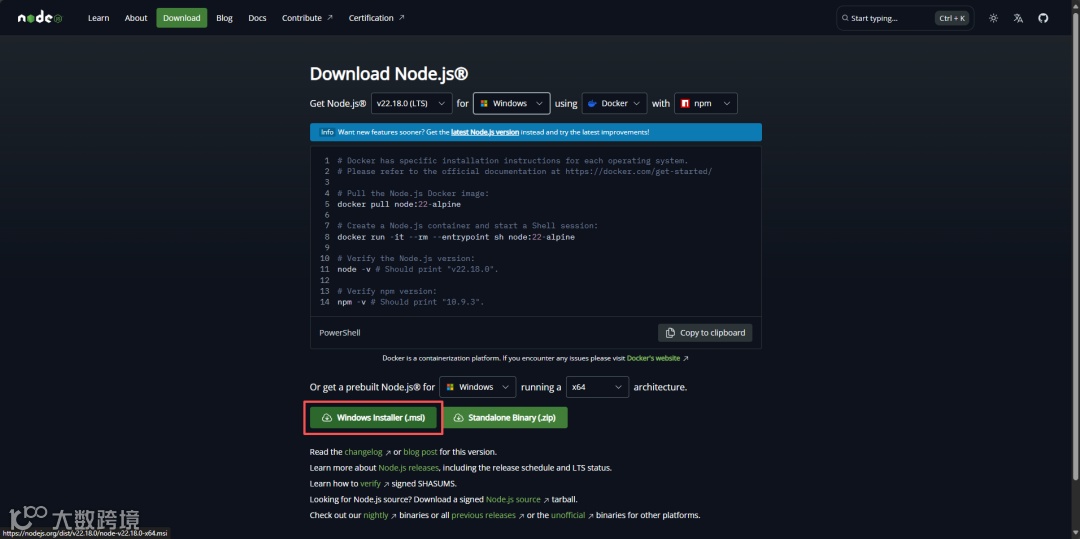Open the Node.js source tarball link

[517, 500]
